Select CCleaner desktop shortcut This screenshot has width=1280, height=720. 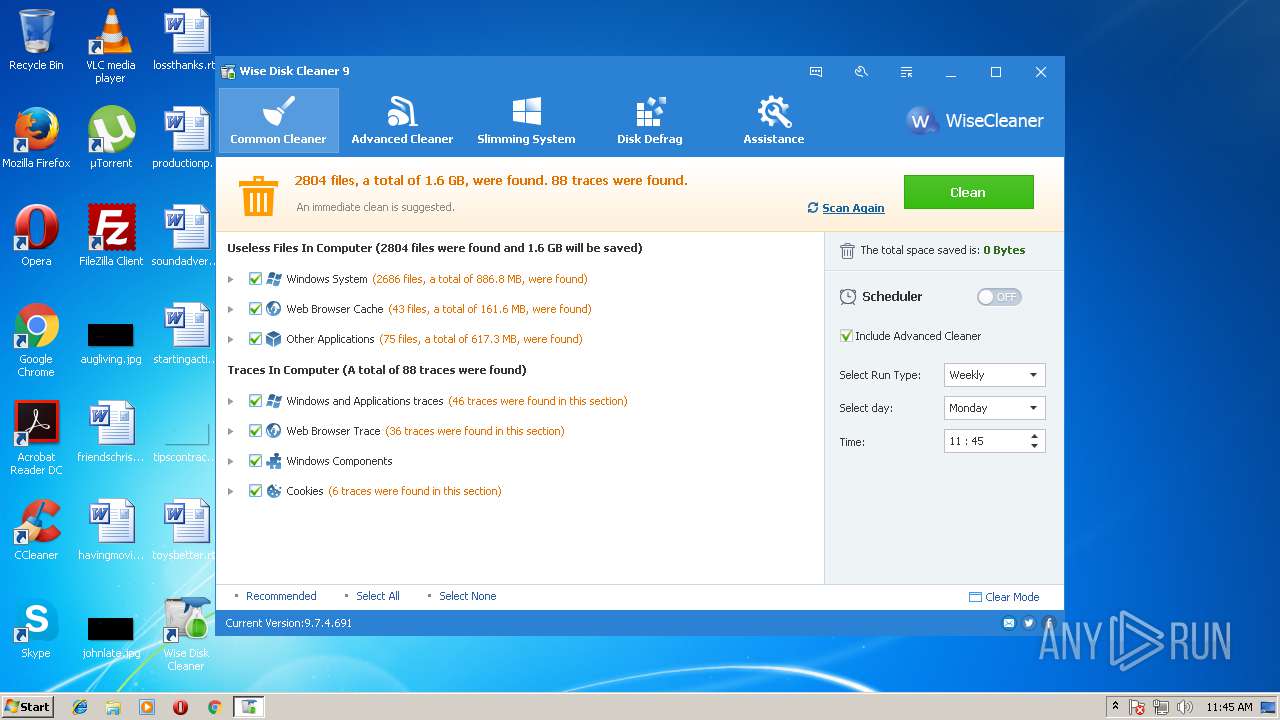tap(36, 530)
